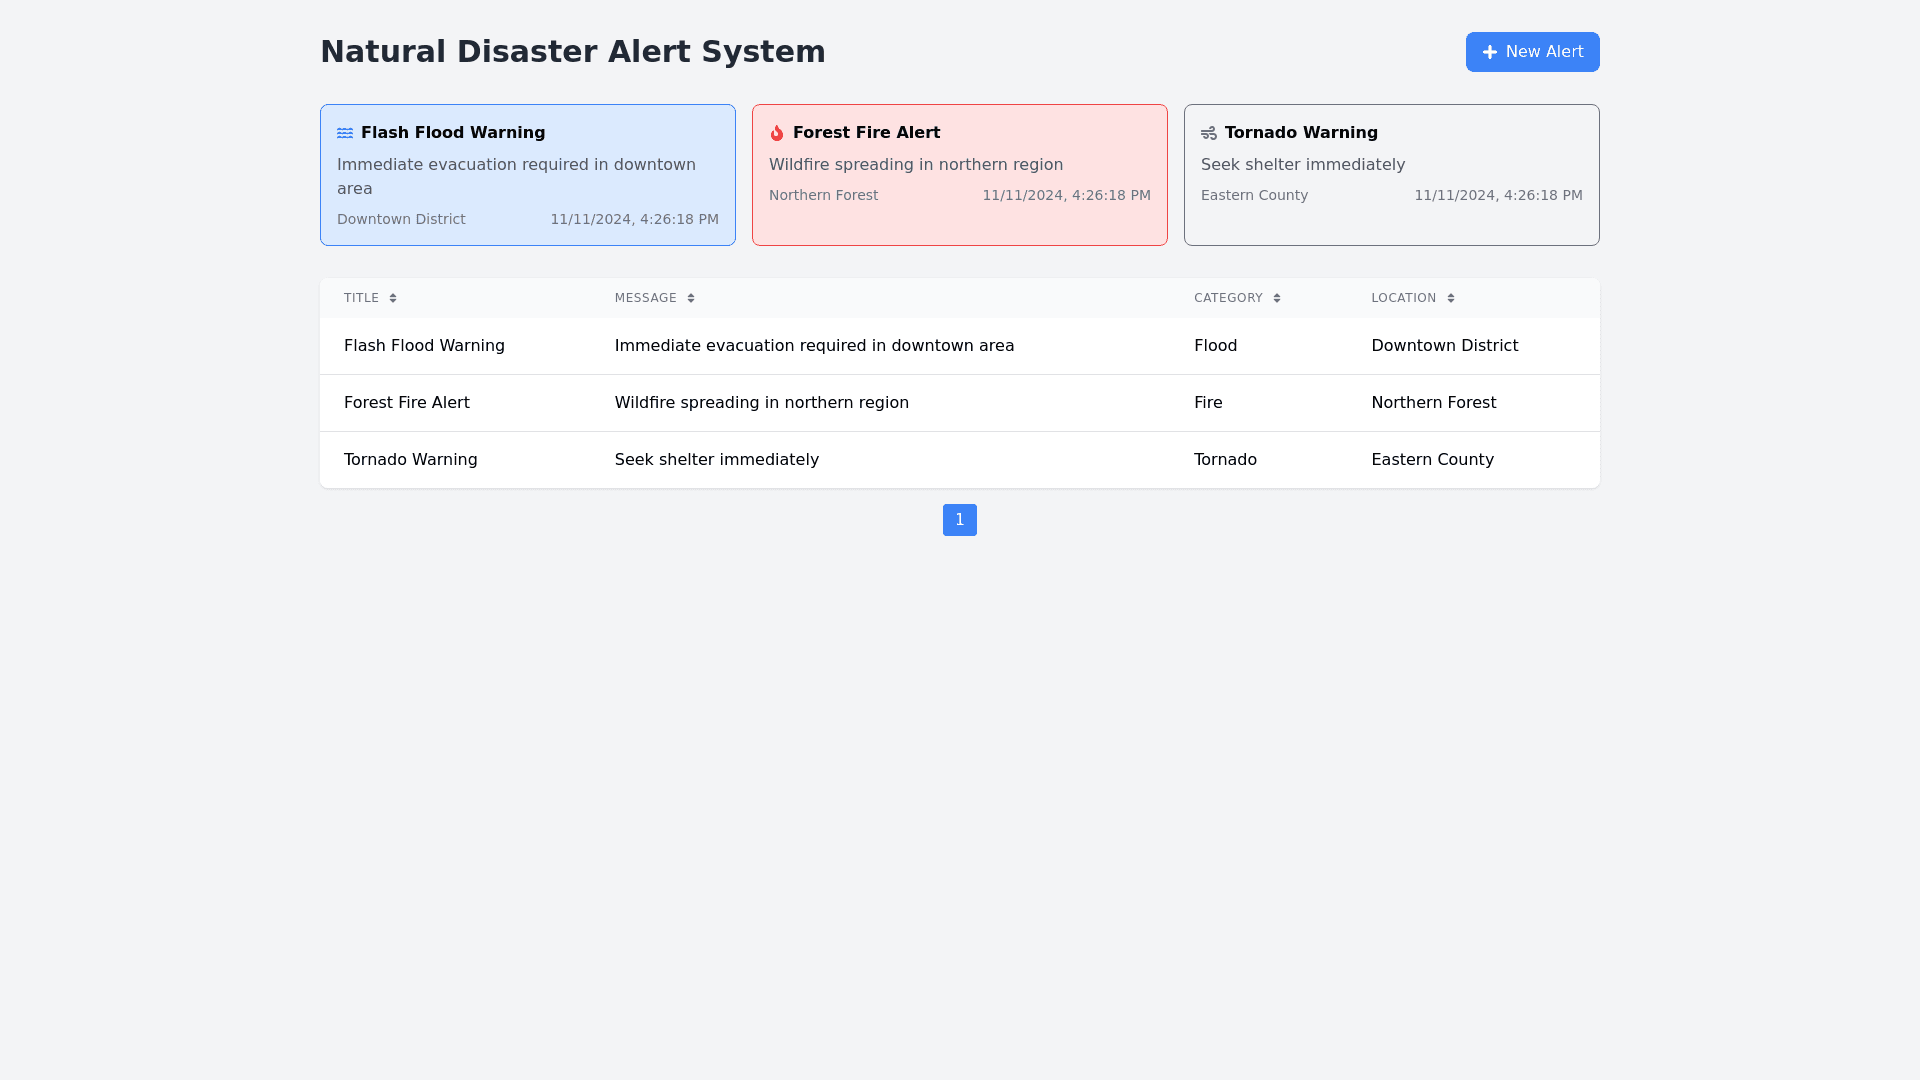Sort by Category using its sort arrows

coord(1277,298)
